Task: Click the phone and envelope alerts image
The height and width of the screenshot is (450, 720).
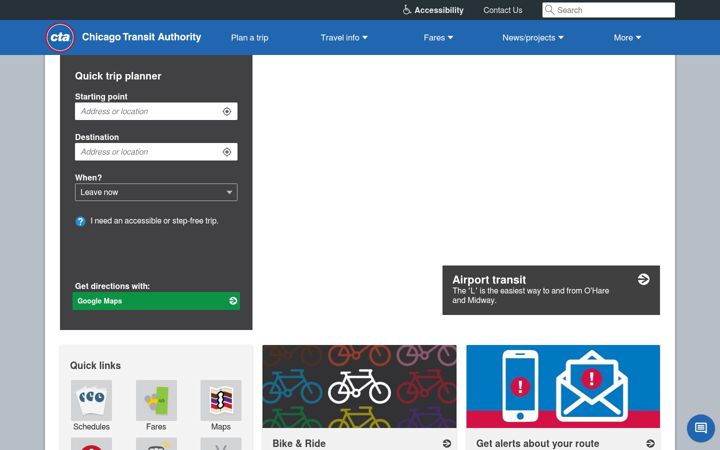Action: [563, 386]
